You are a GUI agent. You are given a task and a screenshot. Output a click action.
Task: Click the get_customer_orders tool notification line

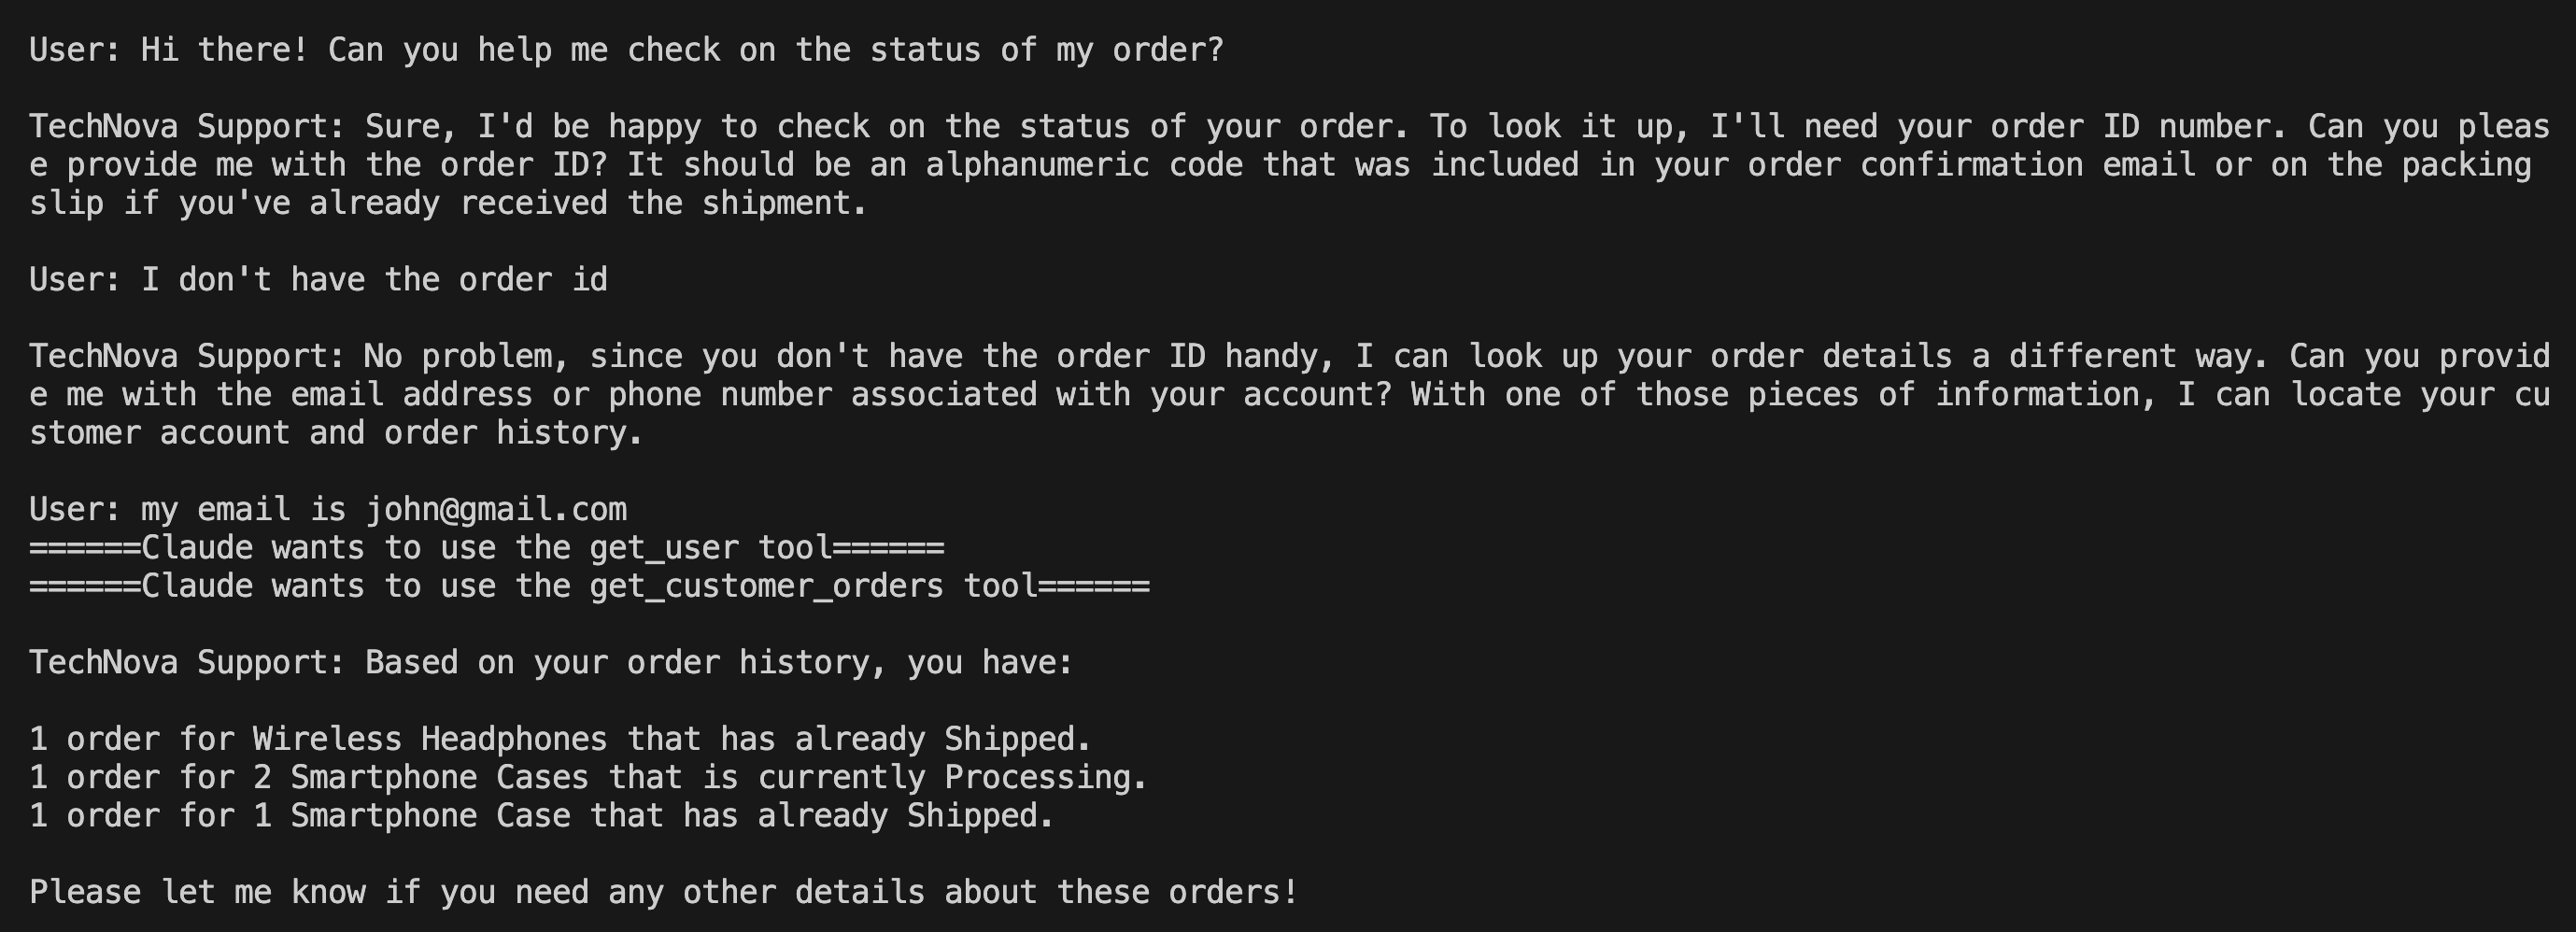589,586
